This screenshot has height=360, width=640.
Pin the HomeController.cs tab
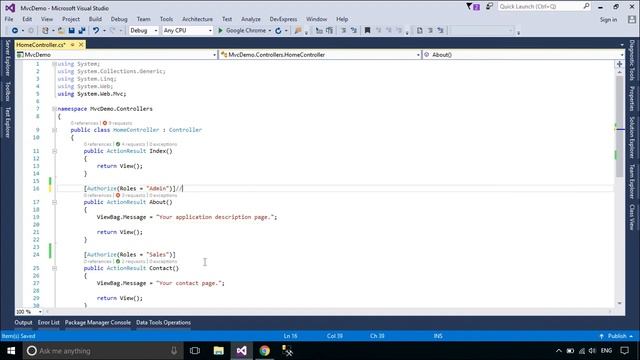point(73,44)
